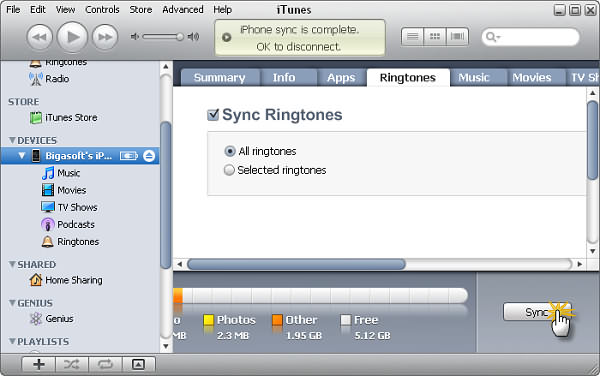Click the high volume speaker icon

(193, 36)
